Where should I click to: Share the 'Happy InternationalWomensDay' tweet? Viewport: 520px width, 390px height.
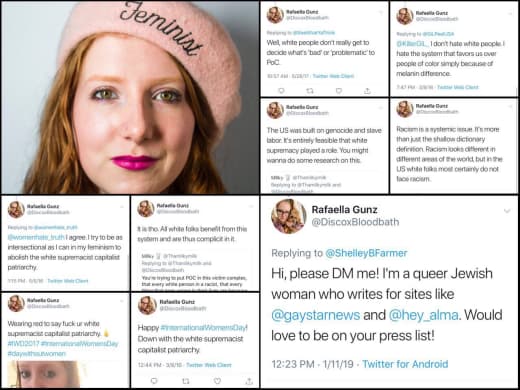point(249,380)
